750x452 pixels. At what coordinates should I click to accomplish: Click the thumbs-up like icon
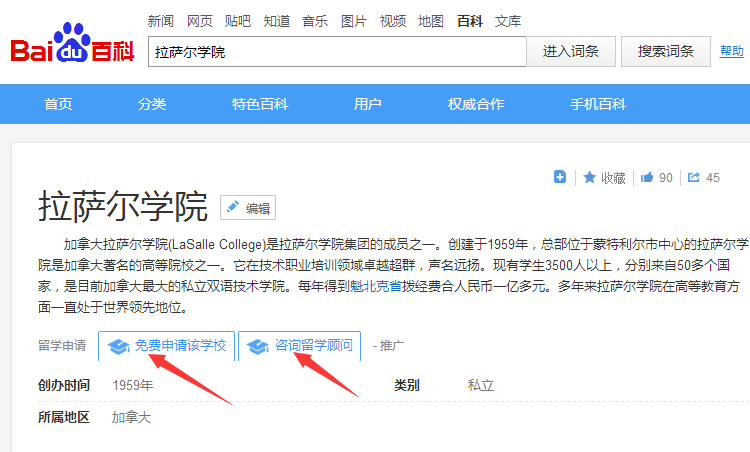coord(647,177)
